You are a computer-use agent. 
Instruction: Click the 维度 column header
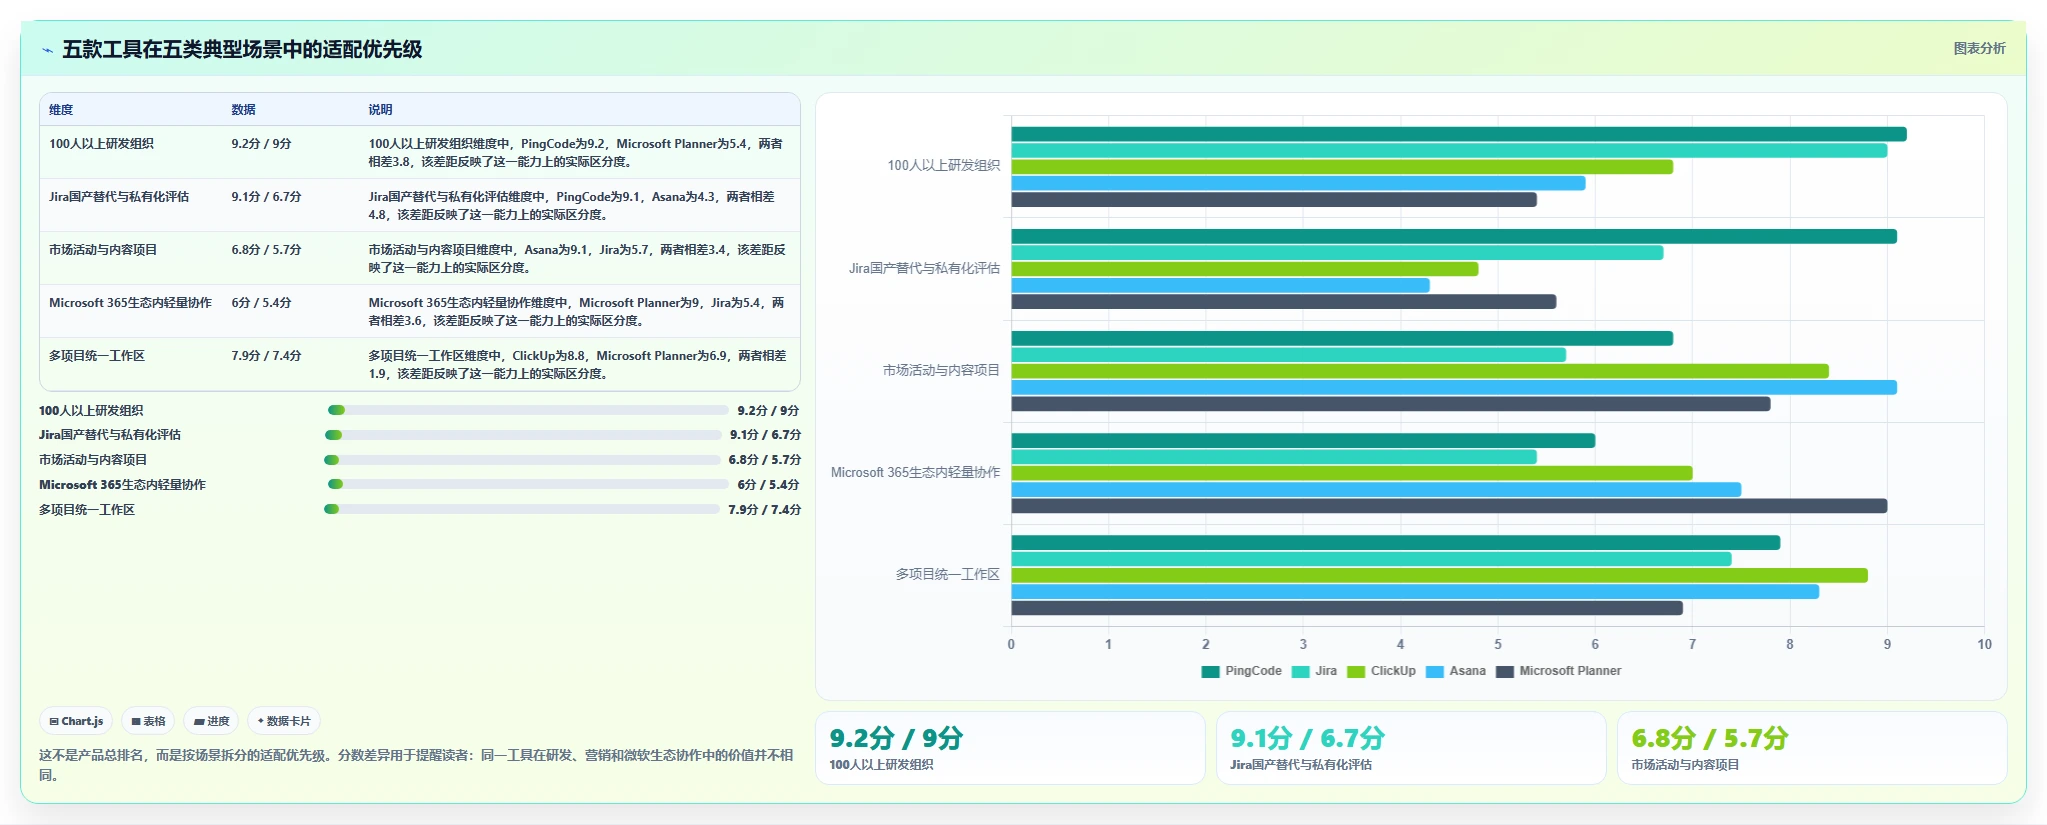coord(61,110)
